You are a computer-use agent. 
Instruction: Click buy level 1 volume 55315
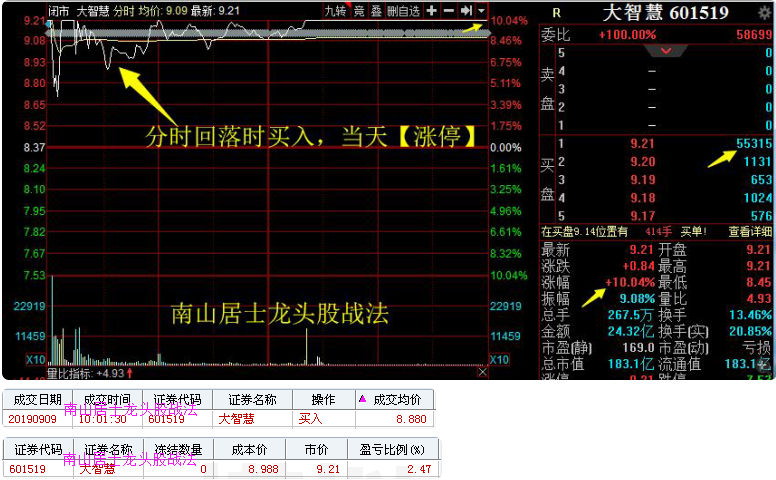[754, 144]
